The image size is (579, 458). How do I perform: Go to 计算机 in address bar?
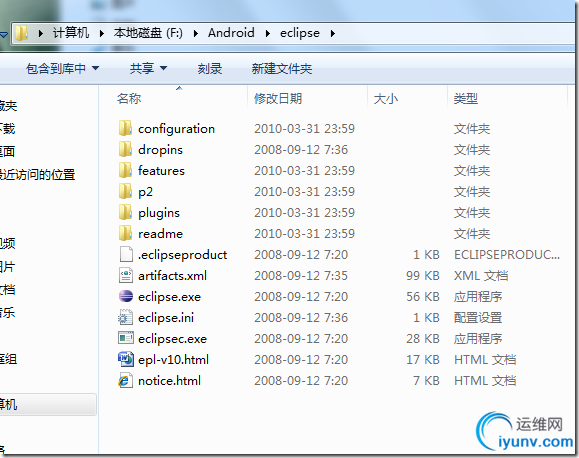click(x=71, y=33)
